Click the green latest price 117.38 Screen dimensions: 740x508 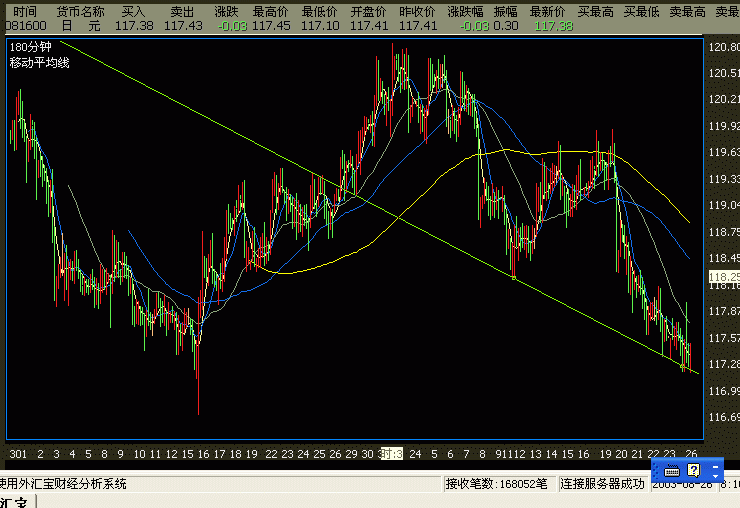point(554,26)
